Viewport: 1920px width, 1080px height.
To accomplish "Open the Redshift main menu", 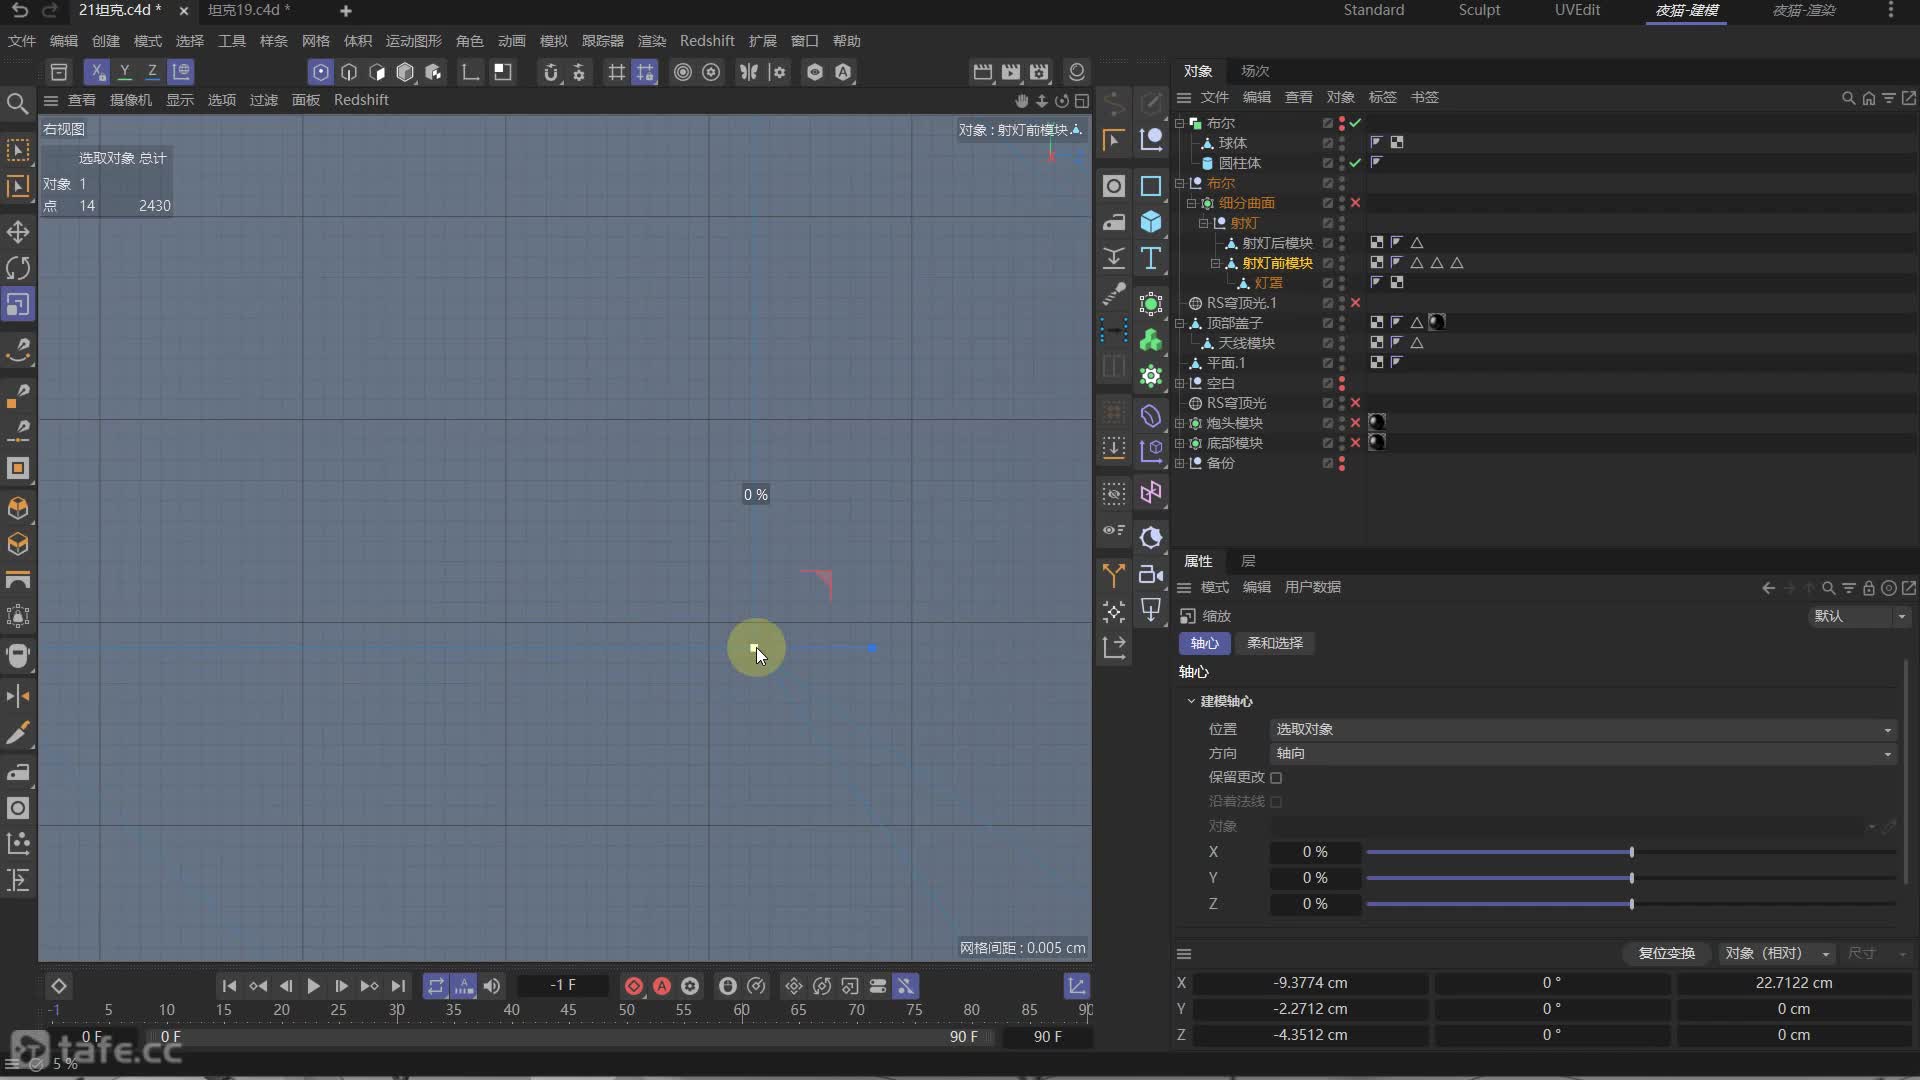I will (x=707, y=41).
